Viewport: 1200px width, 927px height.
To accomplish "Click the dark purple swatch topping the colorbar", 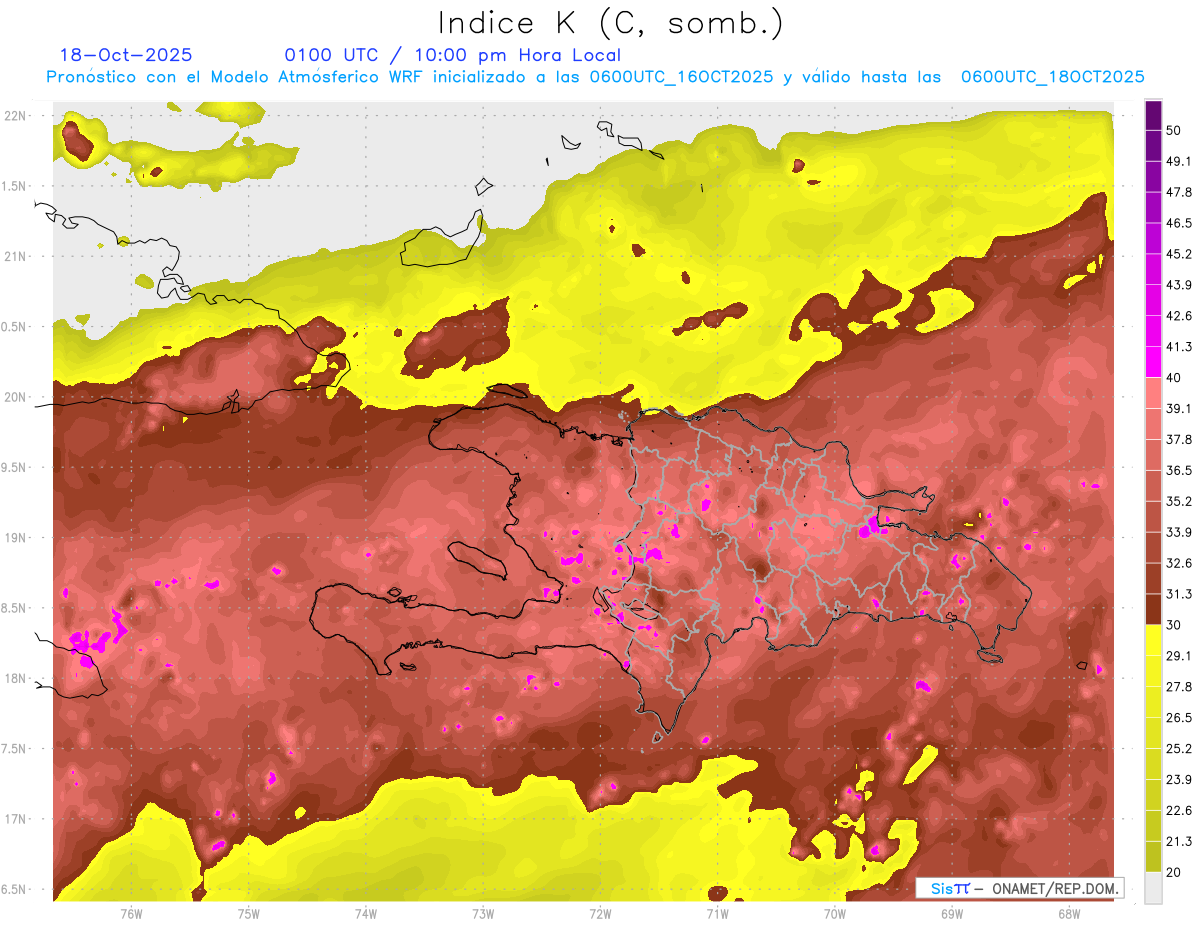I will coord(1153,114).
